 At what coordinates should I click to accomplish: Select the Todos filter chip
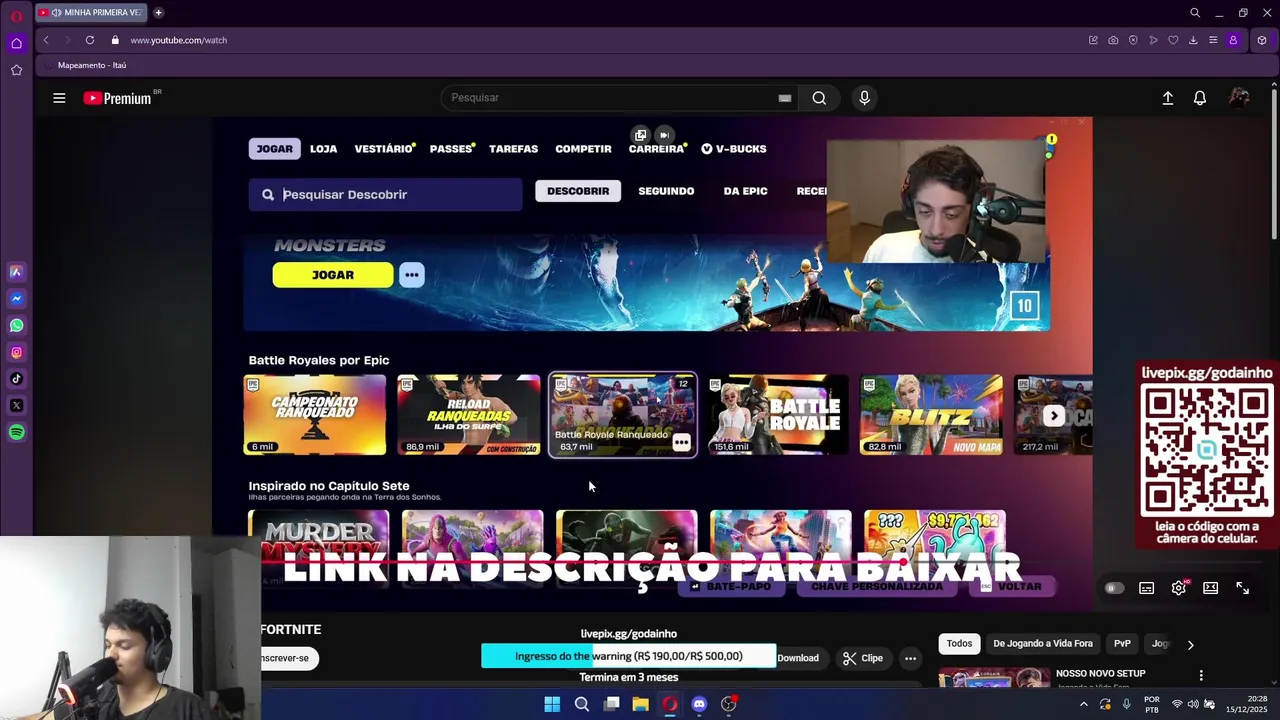pyautogui.click(x=959, y=644)
